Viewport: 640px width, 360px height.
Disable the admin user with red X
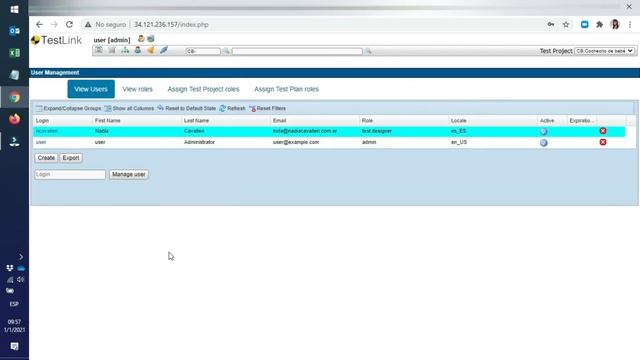pos(603,142)
